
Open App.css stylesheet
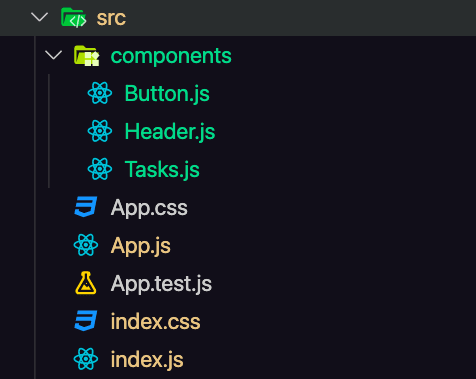(x=149, y=208)
